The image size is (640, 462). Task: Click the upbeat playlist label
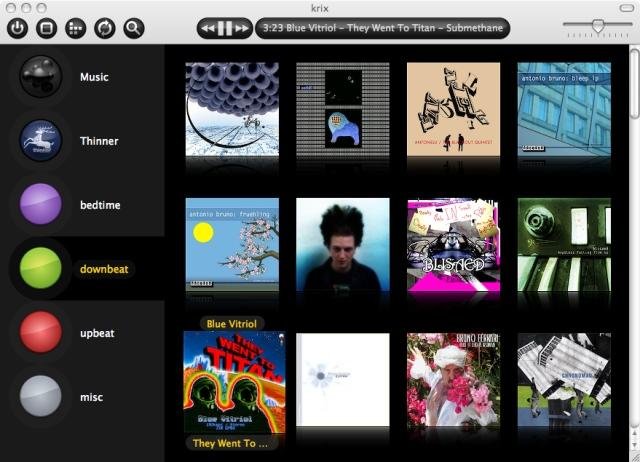point(97,333)
